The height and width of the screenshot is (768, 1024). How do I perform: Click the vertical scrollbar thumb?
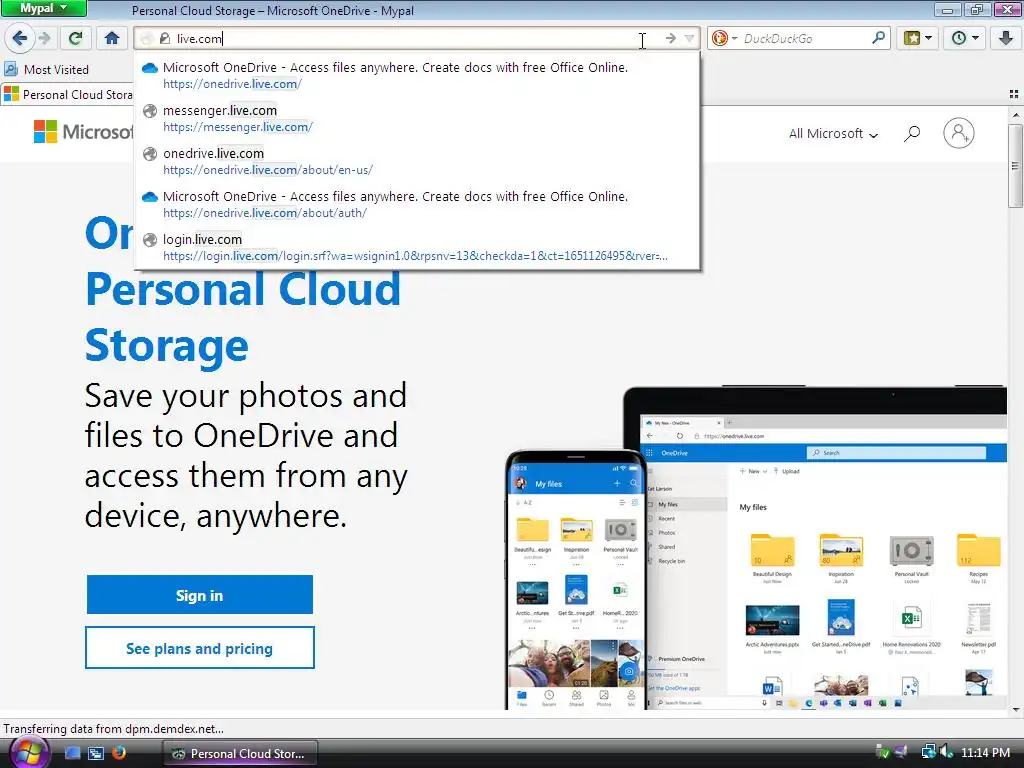1015,165
